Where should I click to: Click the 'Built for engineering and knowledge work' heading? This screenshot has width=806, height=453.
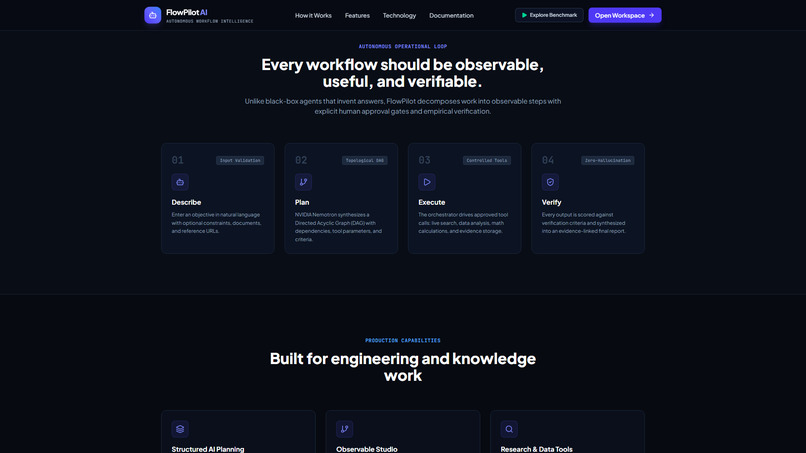tap(403, 367)
